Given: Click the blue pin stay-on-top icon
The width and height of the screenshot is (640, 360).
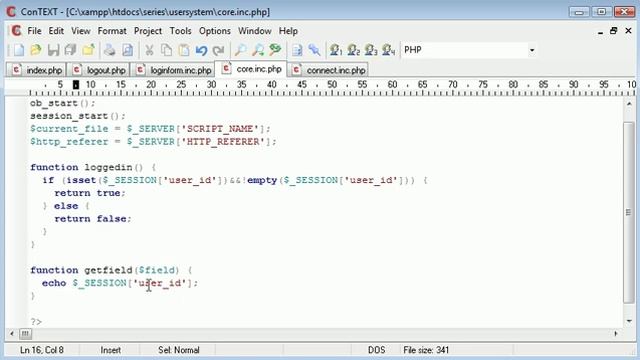Looking at the screenshot, I should coord(314,50).
